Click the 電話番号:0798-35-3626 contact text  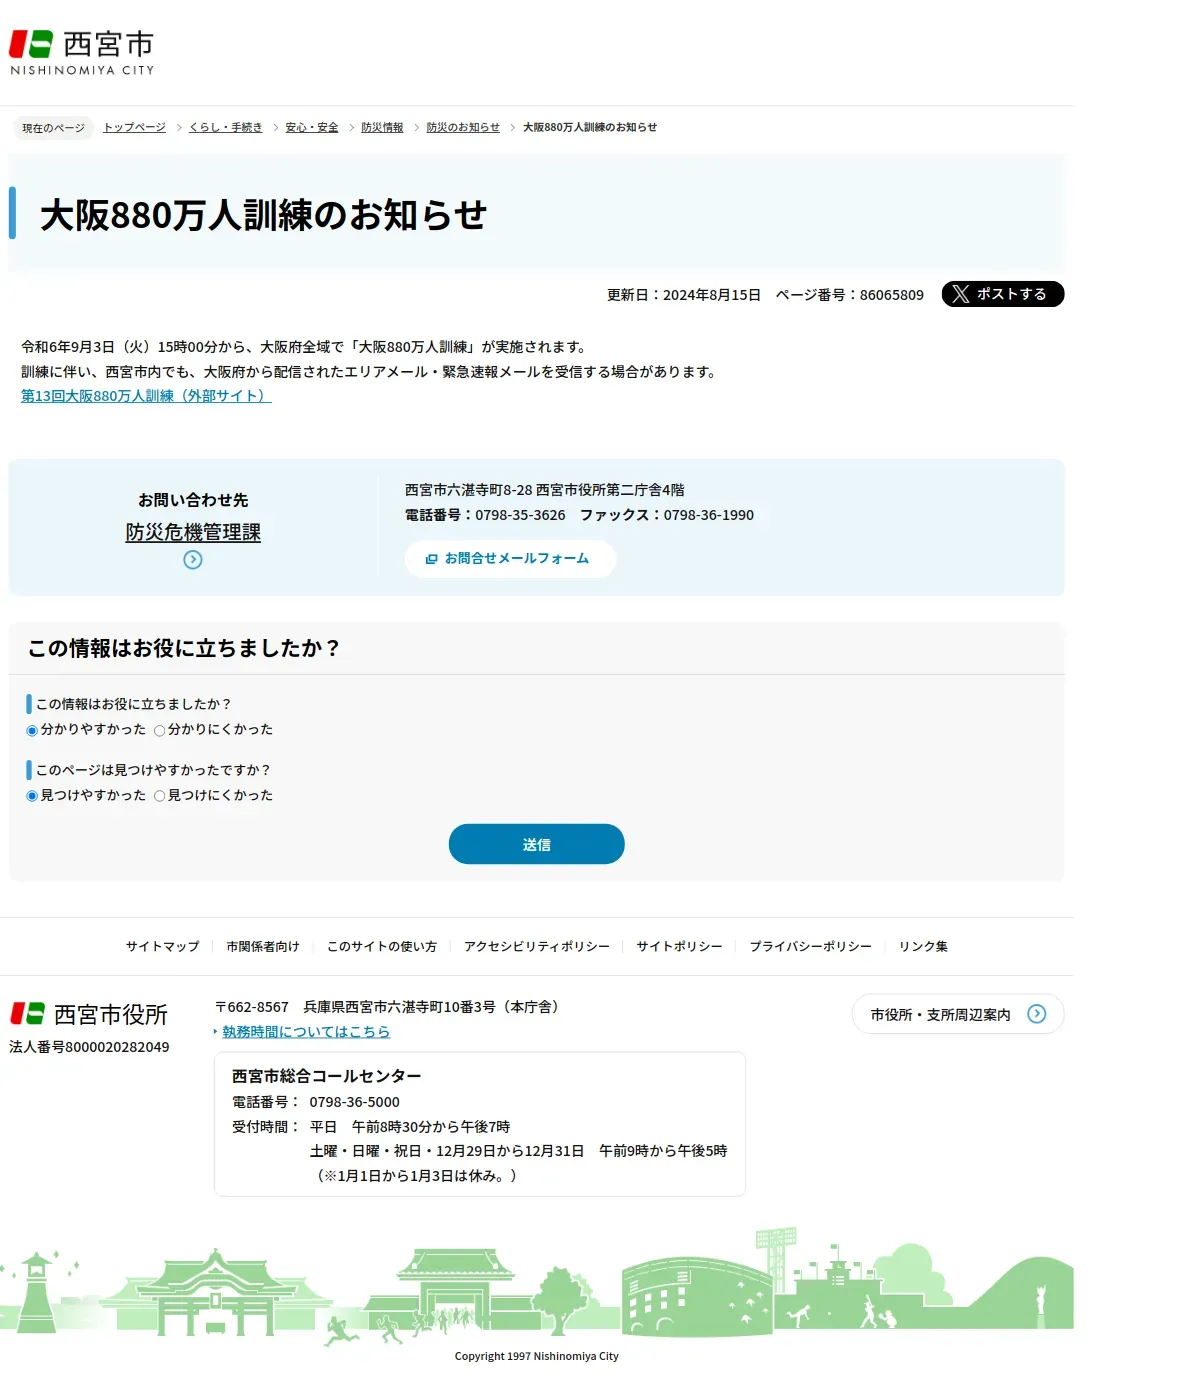tap(485, 515)
